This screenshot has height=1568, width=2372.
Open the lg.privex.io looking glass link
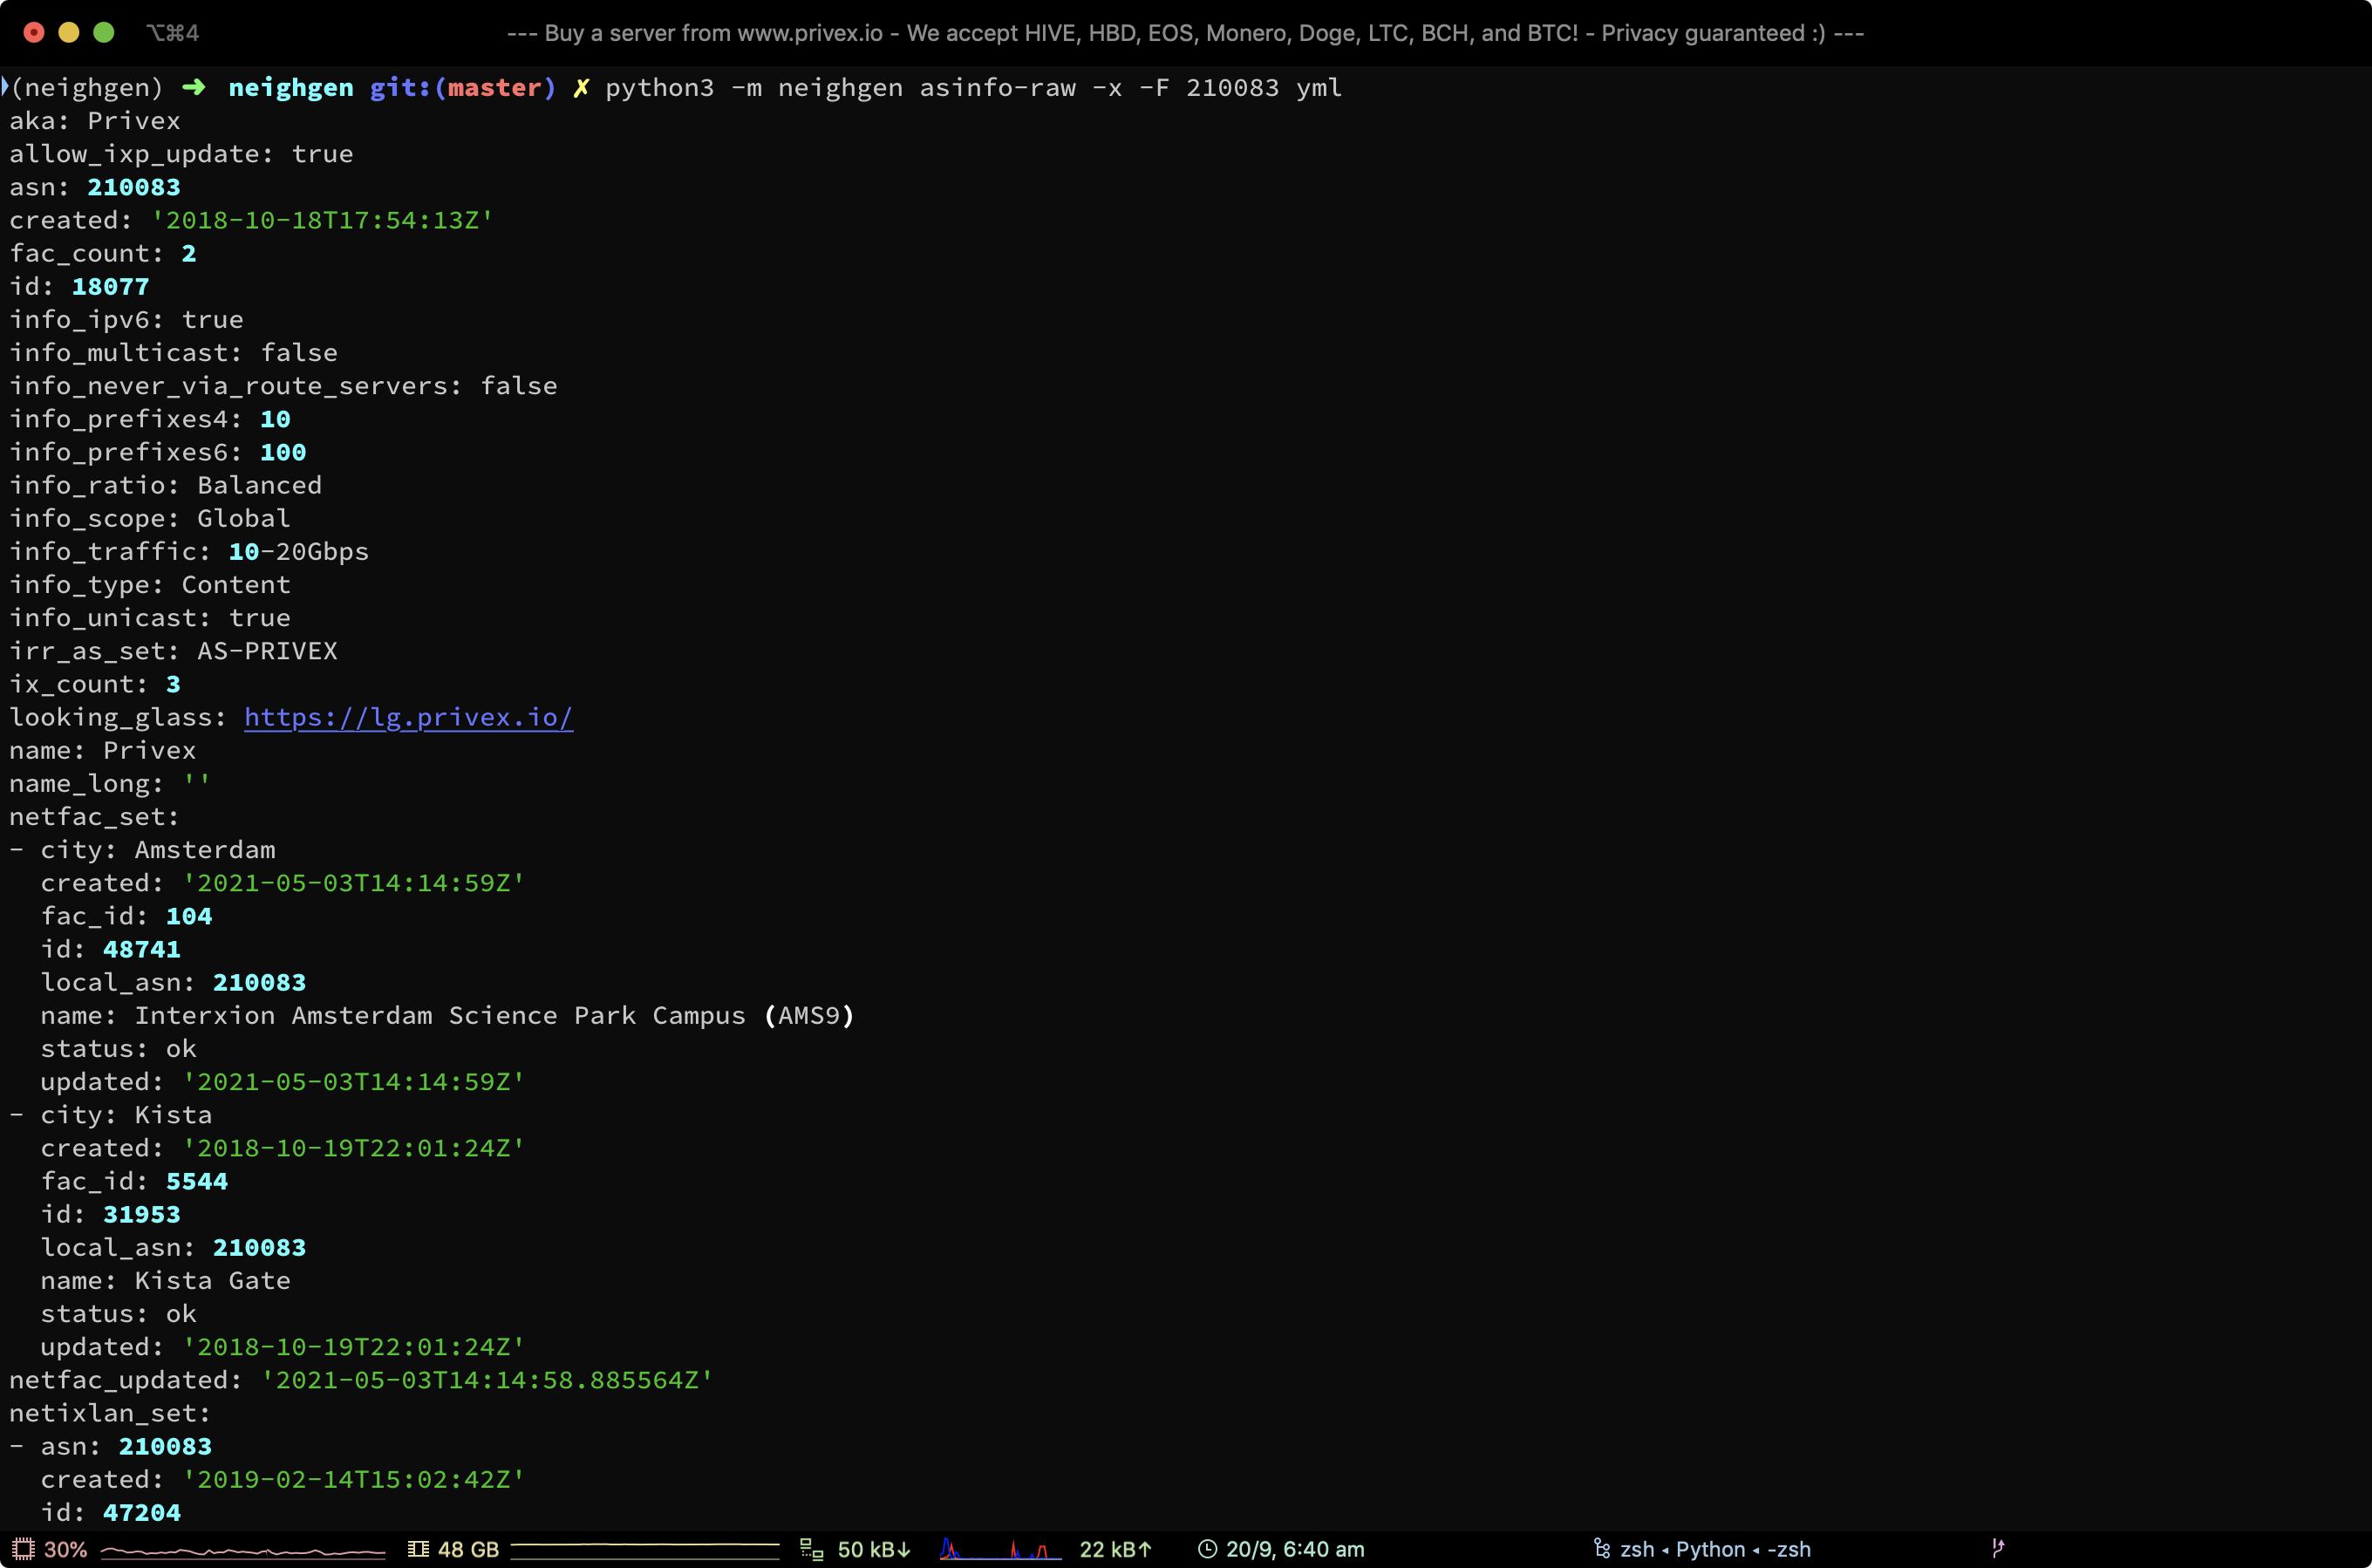[x=408, y=718]
